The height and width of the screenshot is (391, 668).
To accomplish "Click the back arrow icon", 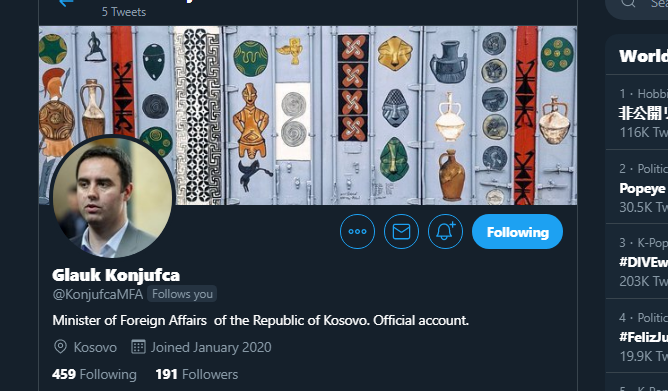I will (x=65, y=3).
